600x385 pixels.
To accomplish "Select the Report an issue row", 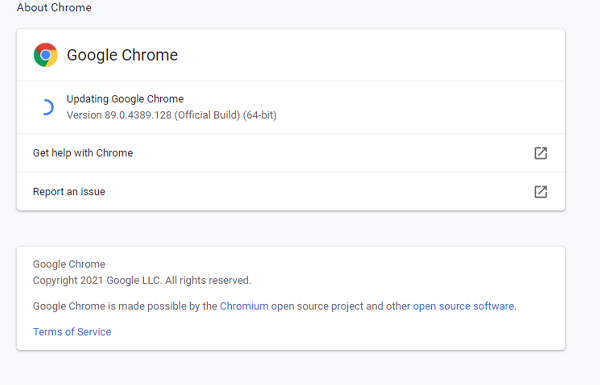I will (291, 192).
